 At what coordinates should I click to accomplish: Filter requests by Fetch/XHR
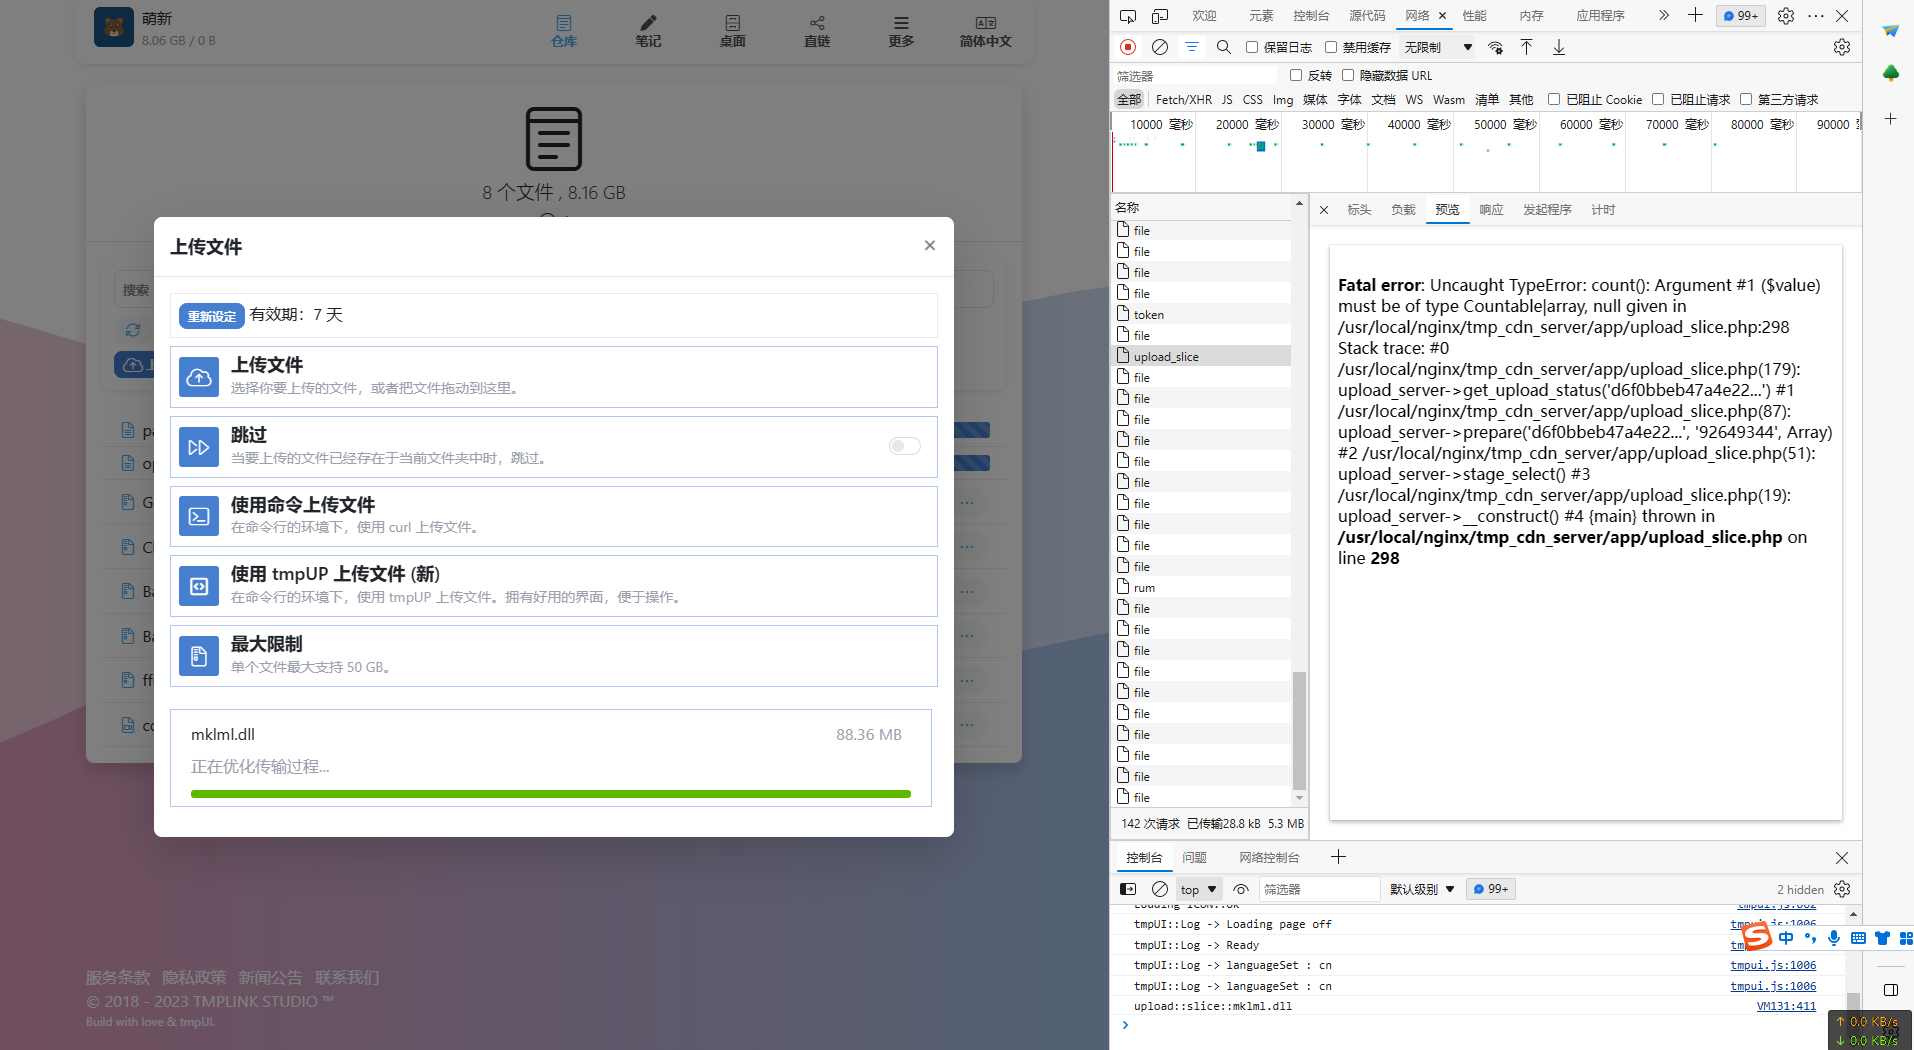1184,99
